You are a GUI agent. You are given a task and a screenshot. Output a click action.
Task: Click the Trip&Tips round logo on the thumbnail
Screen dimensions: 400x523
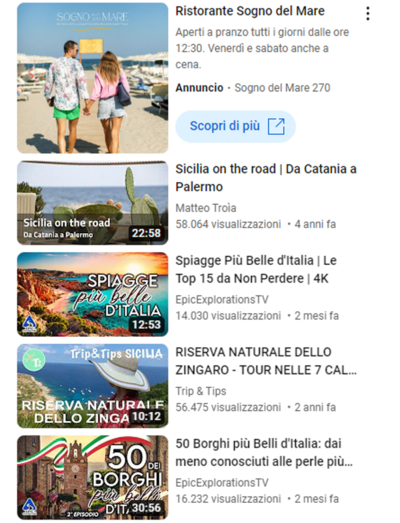click(x=33, y=360)
